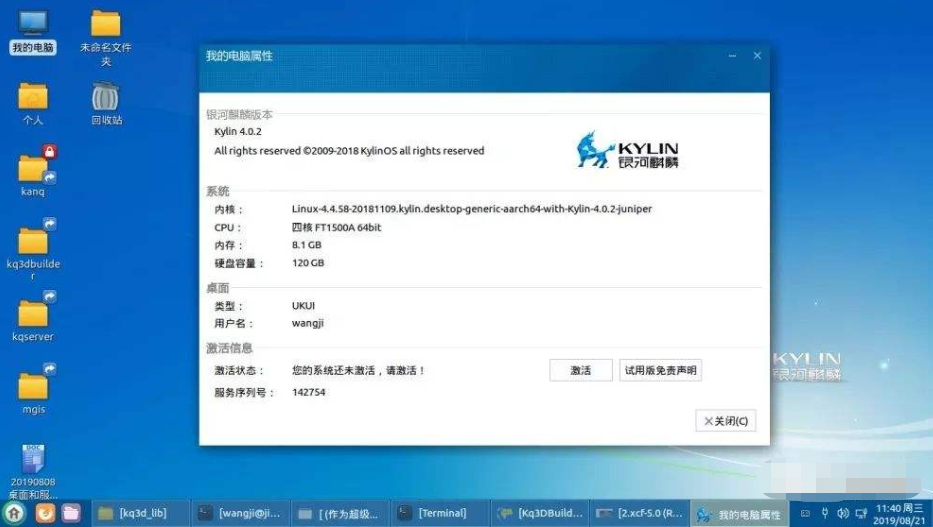Image resolution: width=933 pixels, height=527 pixels.
Task: Click the wangji username value
Action: [308, 323]
